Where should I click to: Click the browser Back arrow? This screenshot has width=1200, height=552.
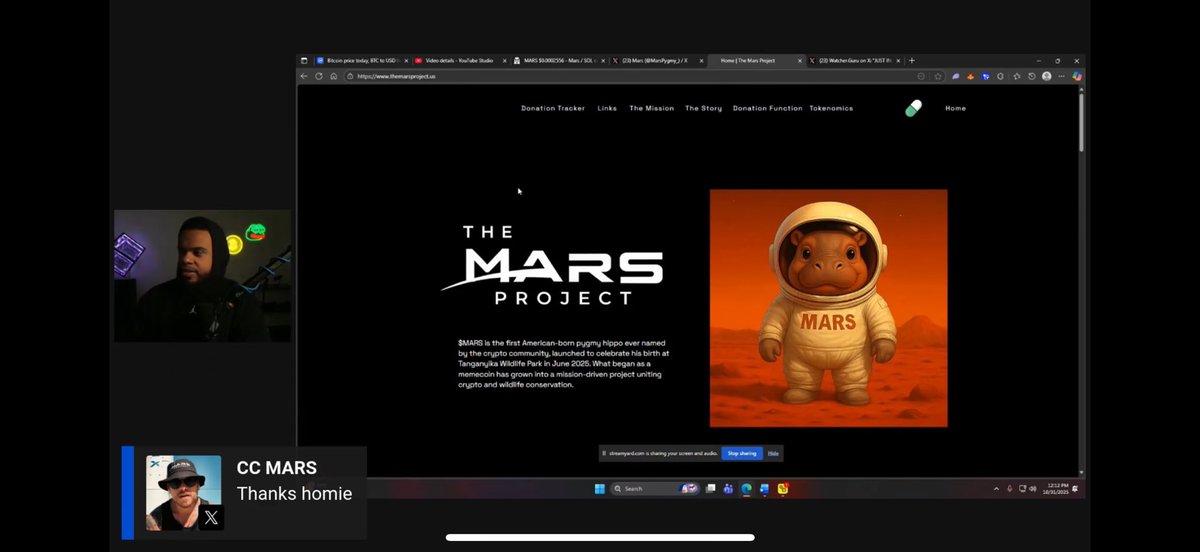tap(305, 76)
